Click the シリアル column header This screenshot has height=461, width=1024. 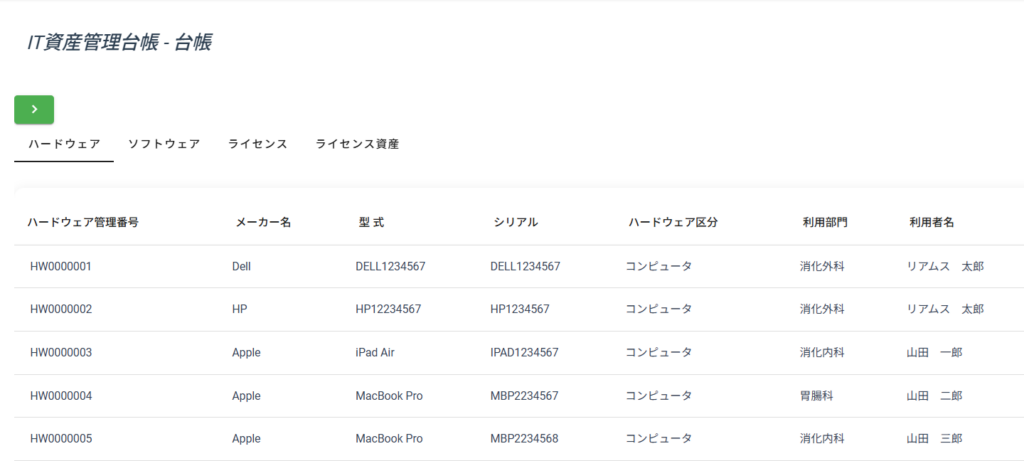516,222
